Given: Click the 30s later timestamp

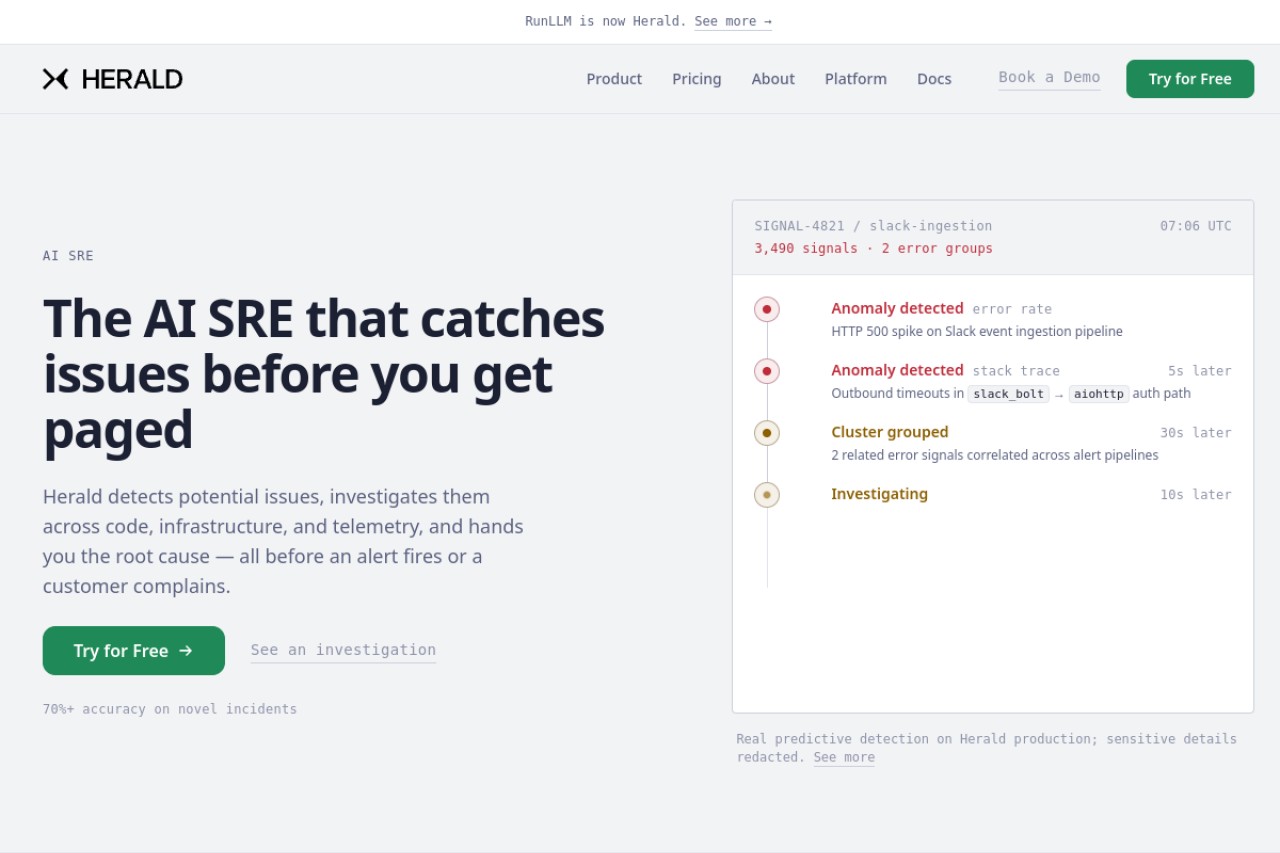Looking at the screenshot, I should 1196,433.
